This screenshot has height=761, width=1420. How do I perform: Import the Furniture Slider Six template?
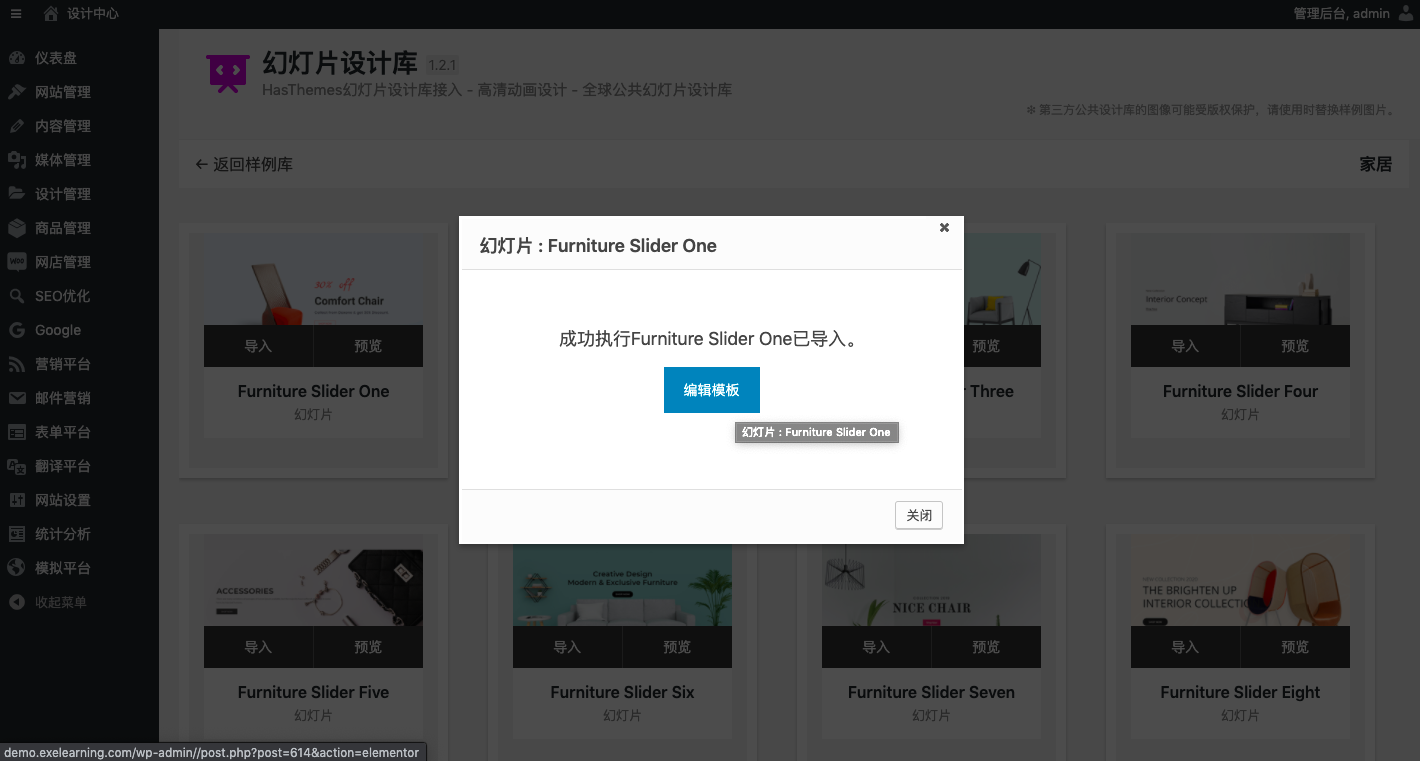(x=567, y=647)
